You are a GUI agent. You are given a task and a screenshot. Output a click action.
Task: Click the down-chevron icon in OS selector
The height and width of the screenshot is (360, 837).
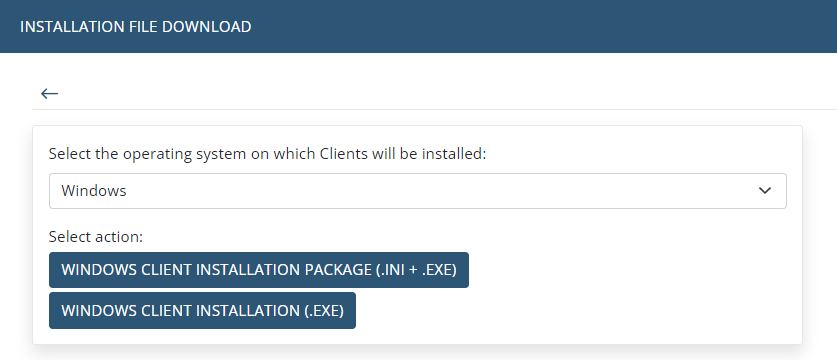coord(765,191)
